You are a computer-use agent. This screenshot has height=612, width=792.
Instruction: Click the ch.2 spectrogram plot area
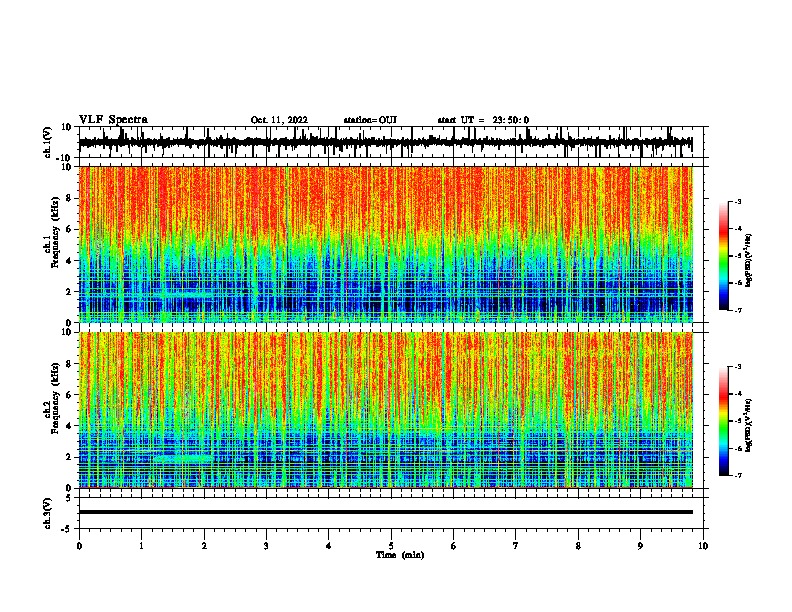tap(386, 410)
